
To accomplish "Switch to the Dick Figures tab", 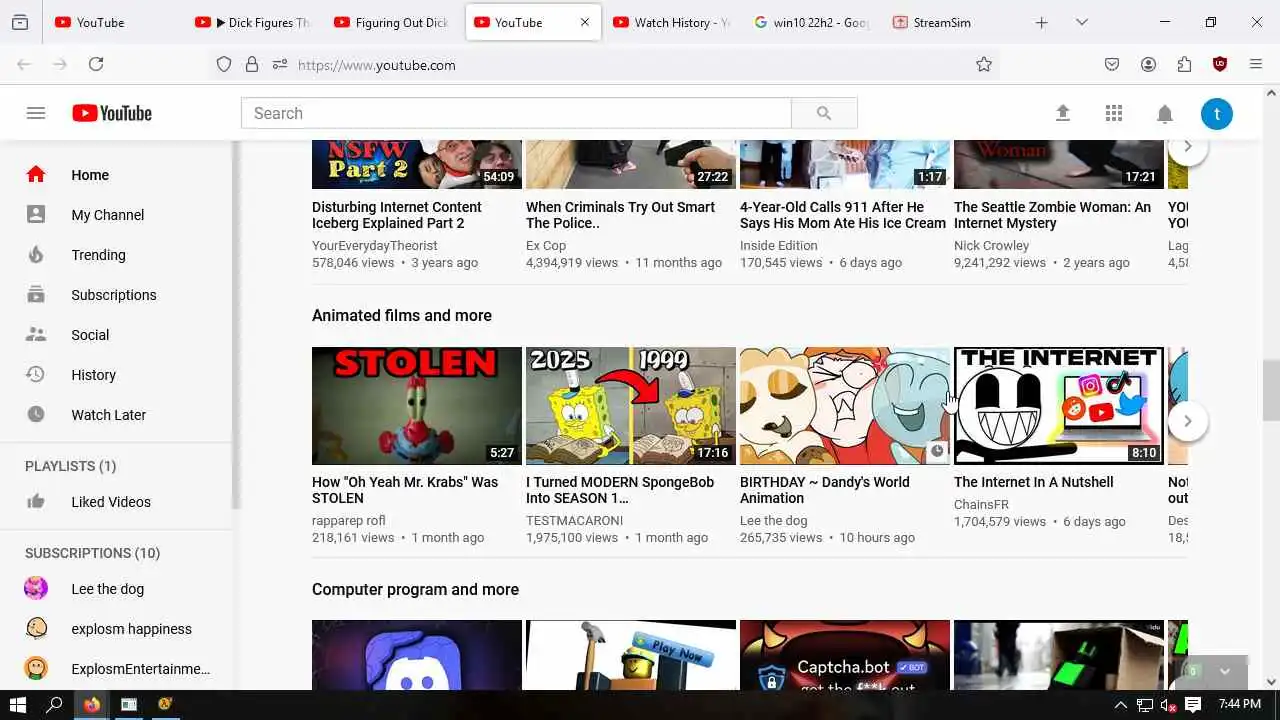I will click(x=253, y=22).
